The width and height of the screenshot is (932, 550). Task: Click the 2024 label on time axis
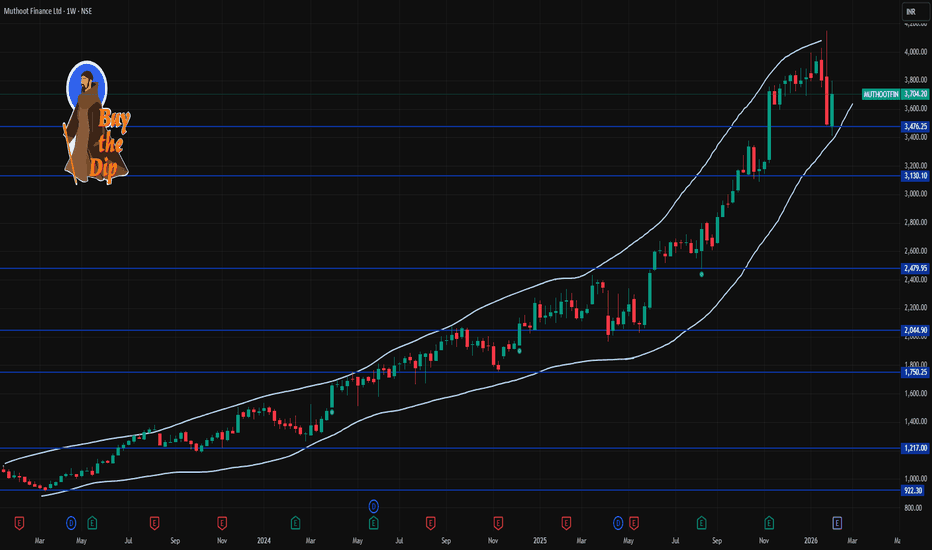tap(264, 540)
